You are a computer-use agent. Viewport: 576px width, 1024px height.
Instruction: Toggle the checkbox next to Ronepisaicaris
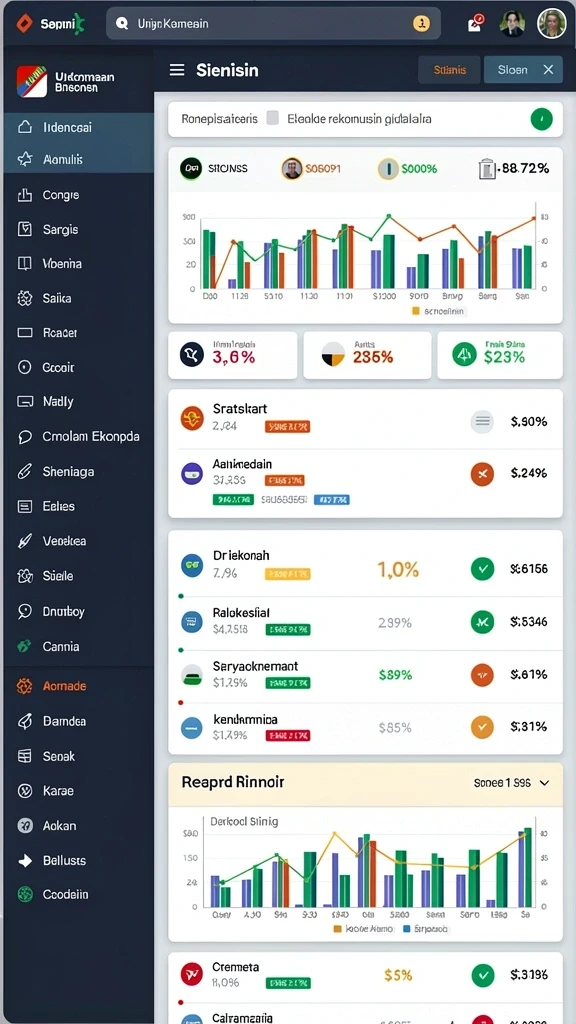[x=273, y=119]
